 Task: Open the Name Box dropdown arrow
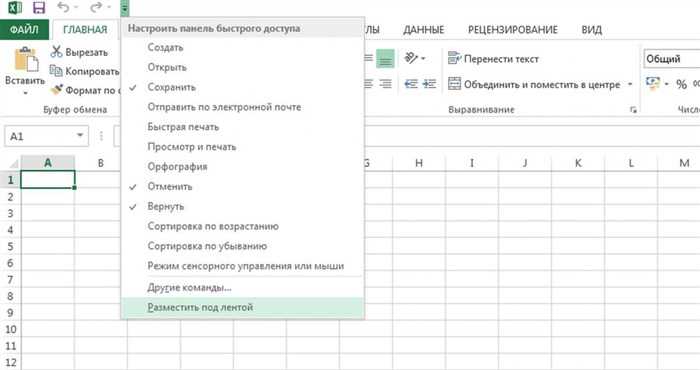[80, 135]
